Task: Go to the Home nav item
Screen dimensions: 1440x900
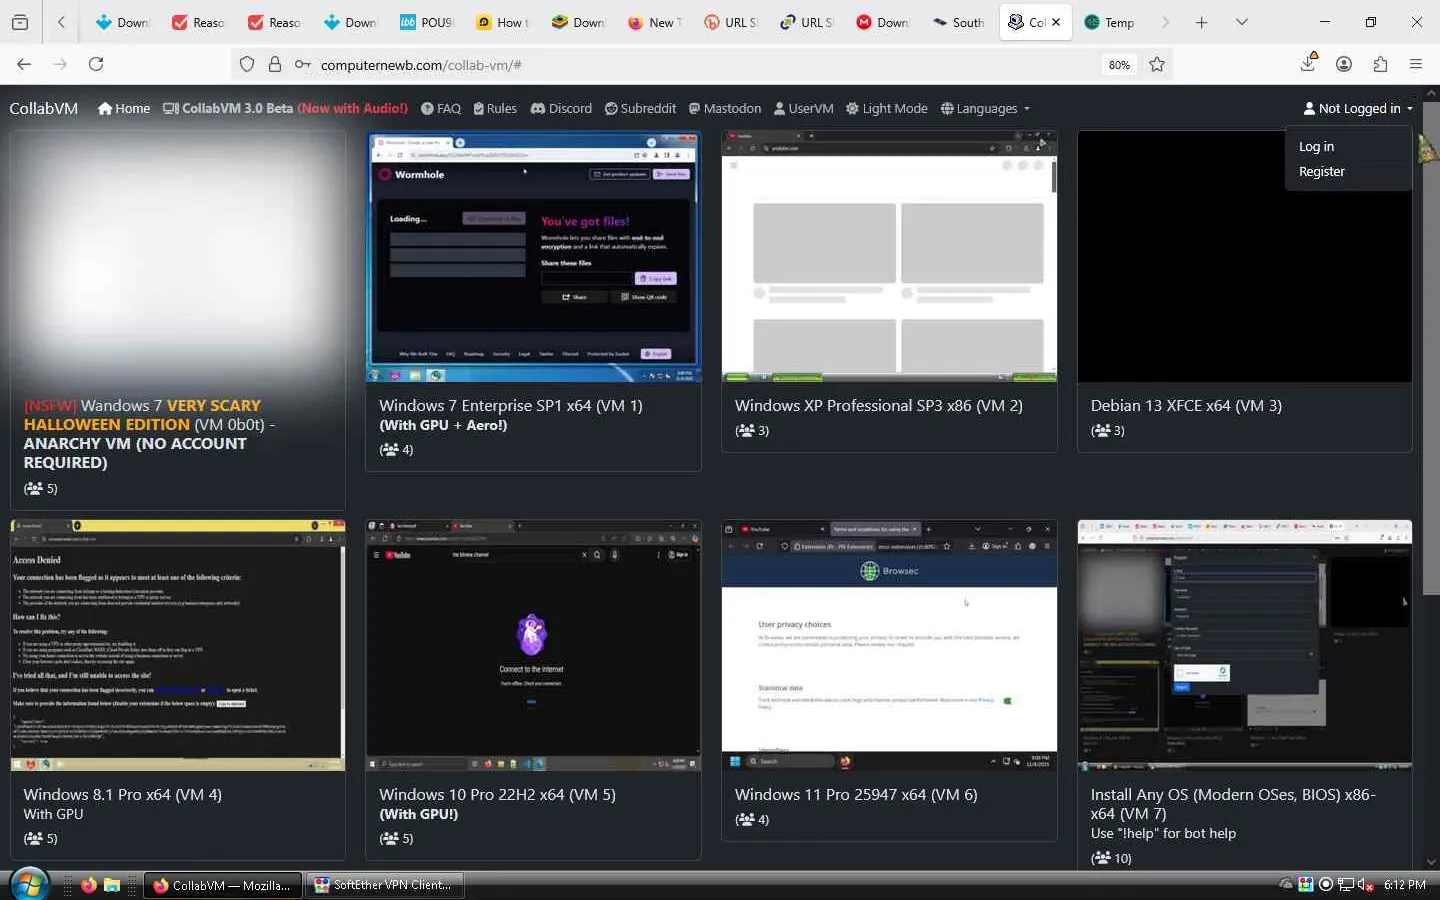Action: (124, 108)
